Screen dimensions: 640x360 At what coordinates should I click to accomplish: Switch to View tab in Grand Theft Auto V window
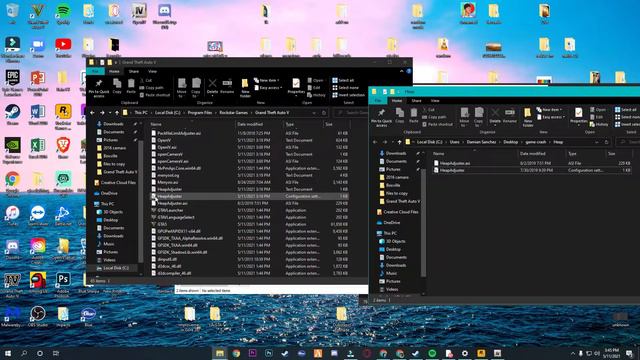152,71
